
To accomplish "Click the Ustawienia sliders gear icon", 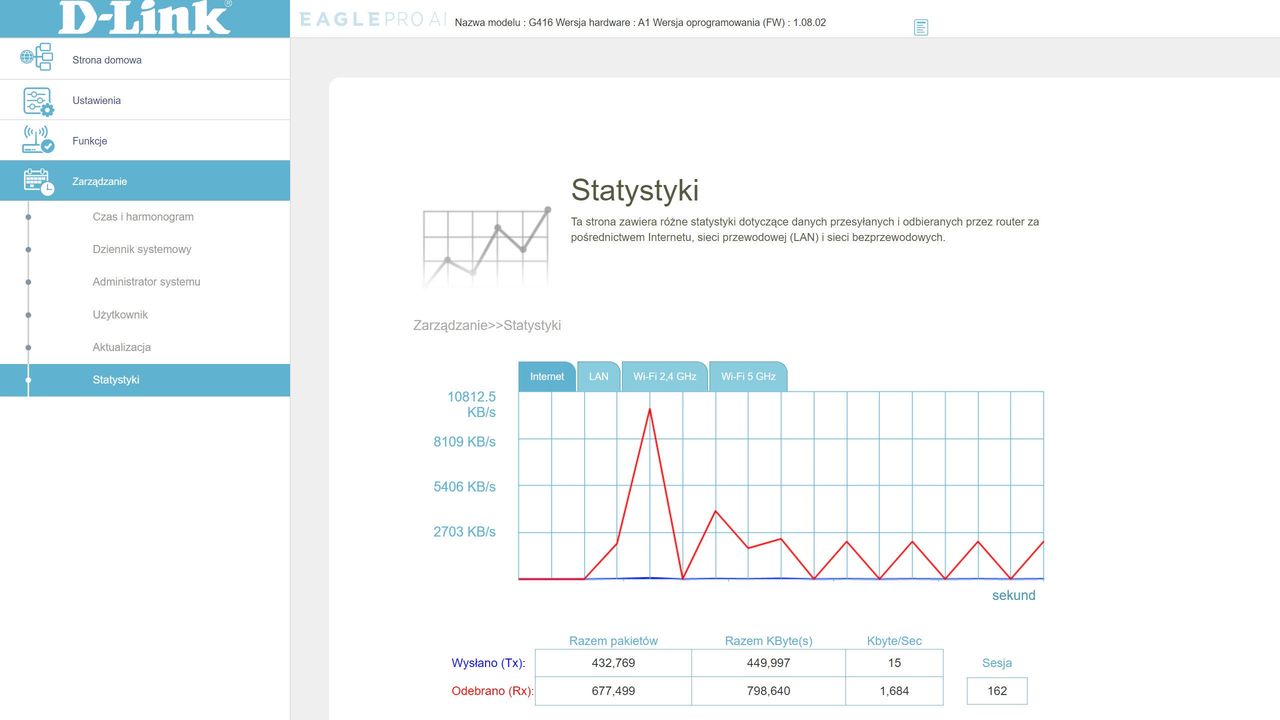I will tap(38, 101).
